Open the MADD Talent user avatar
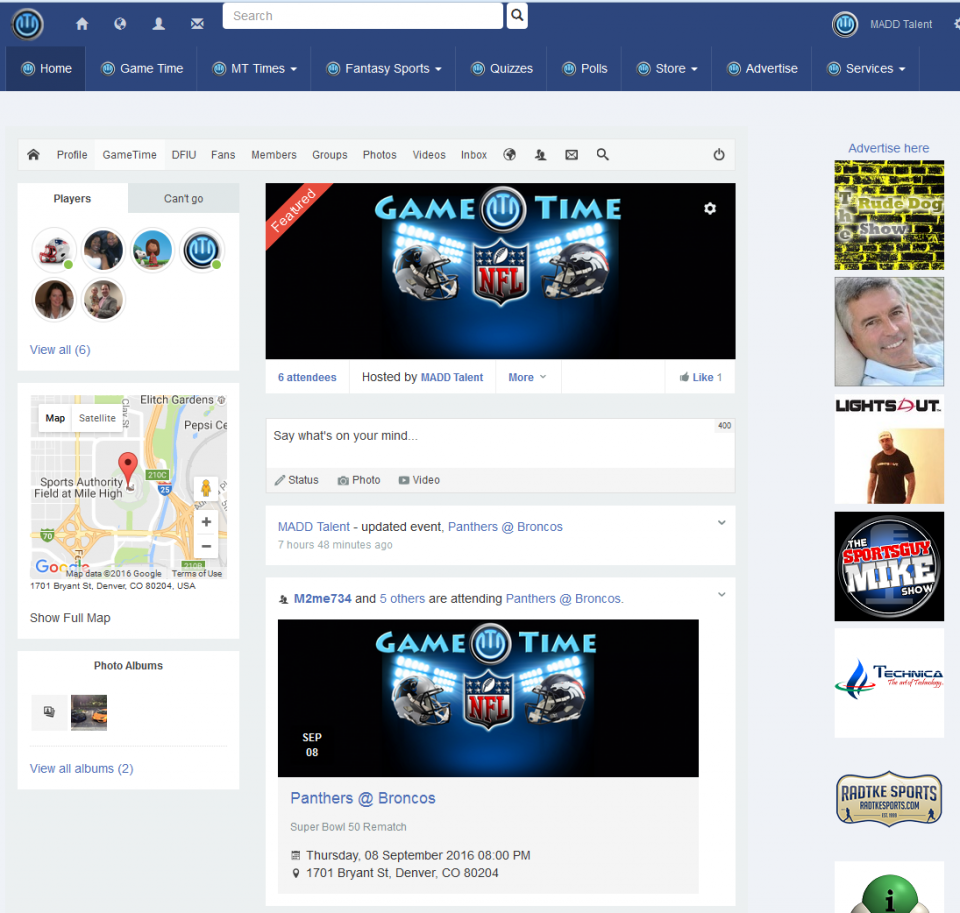960x913 pixels. coord(845,24)
